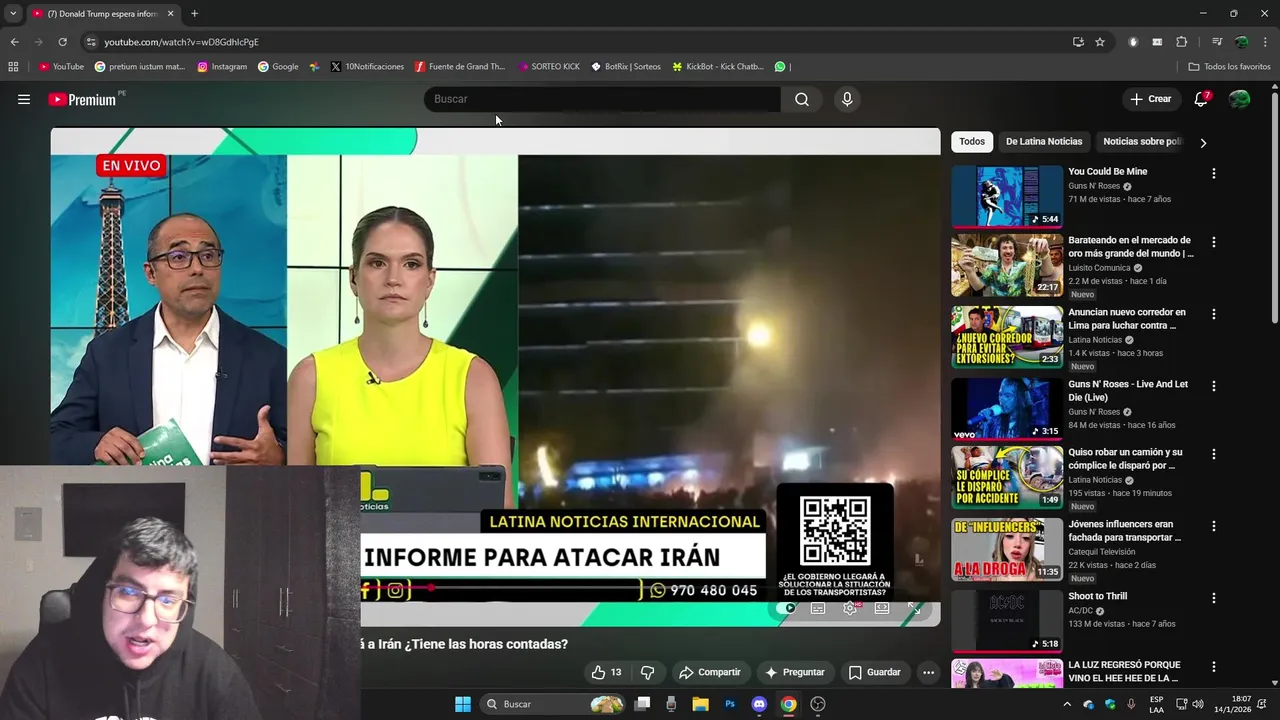
Task: Switch the player to theater mode
Action: pyautogui.click(x=882, y=608)
